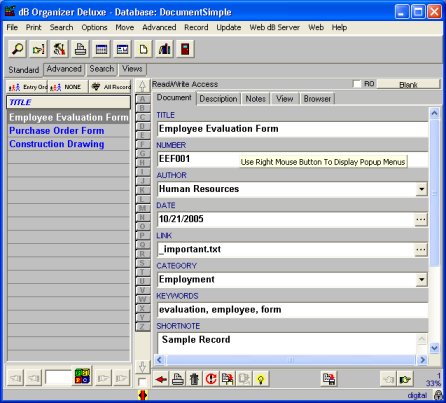446x403 pixels.
Task: Click in the NUMBER field EEF001
Action: 292,159
